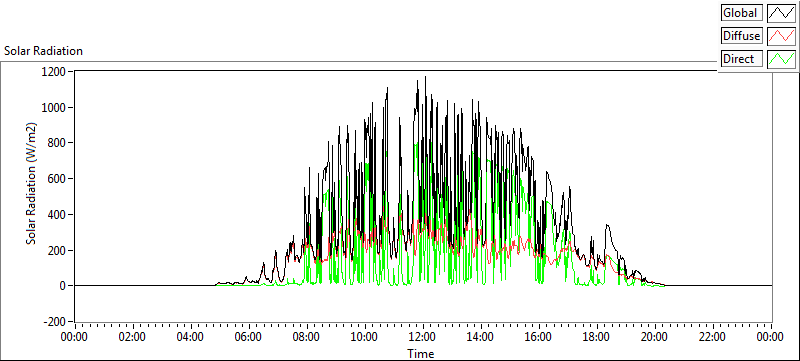Click the Global plot legend line icon

pyautogui.click(x=781, y=13)
